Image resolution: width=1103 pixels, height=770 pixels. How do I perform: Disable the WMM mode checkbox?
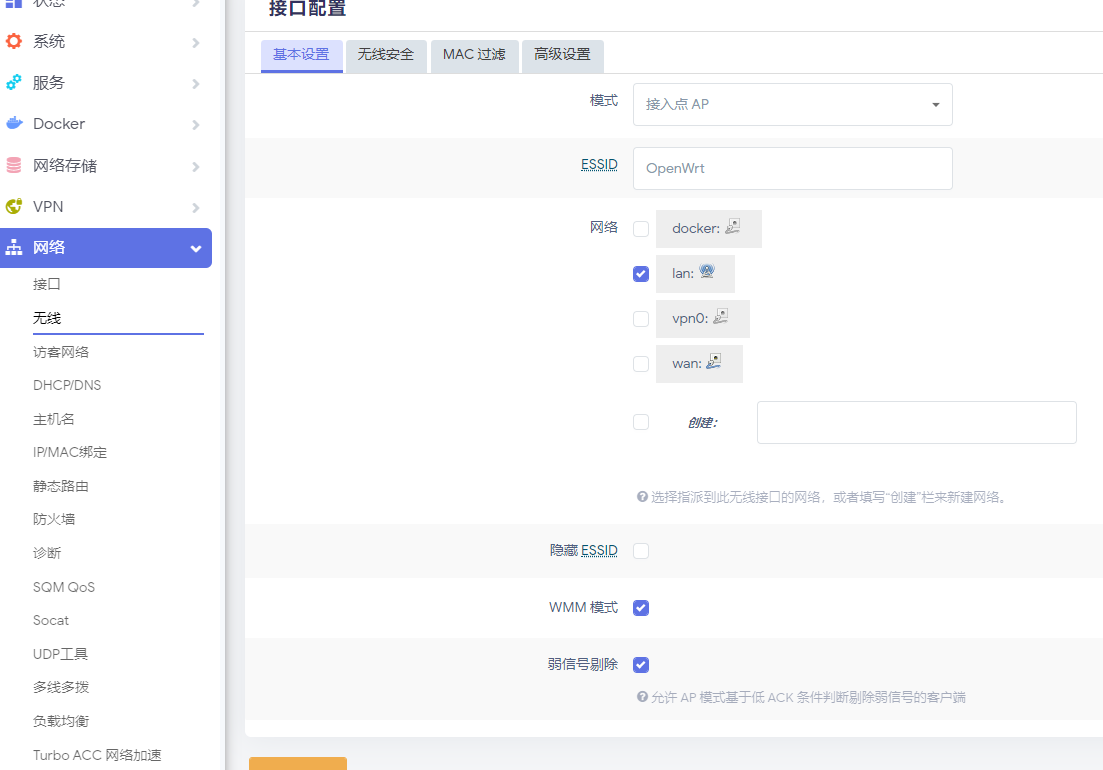pyautogui.click(x=641, y=608)
